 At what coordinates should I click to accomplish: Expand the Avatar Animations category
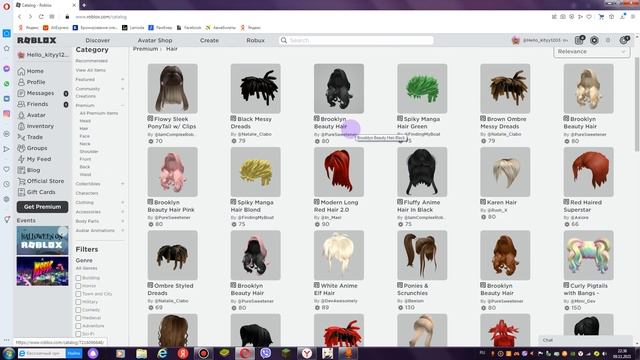122,231
